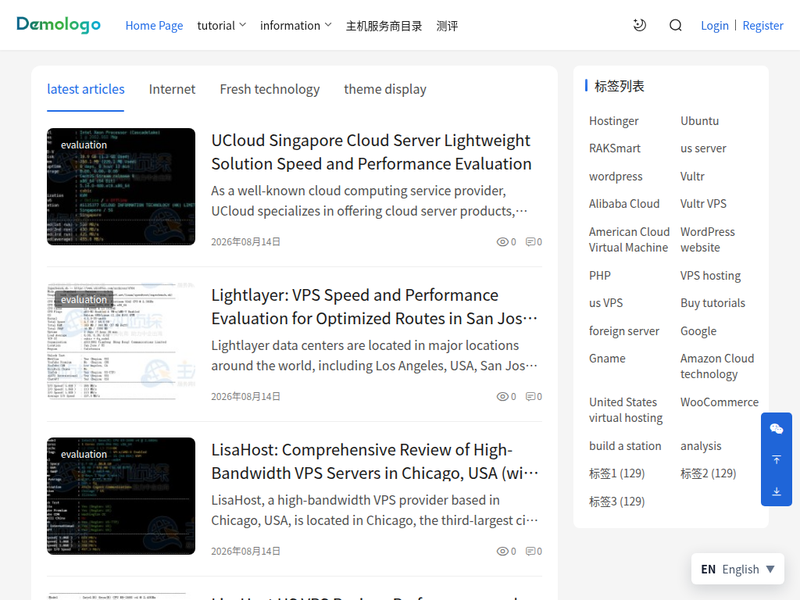Open Lightlayer VPS Speed article title

[374, 307]
